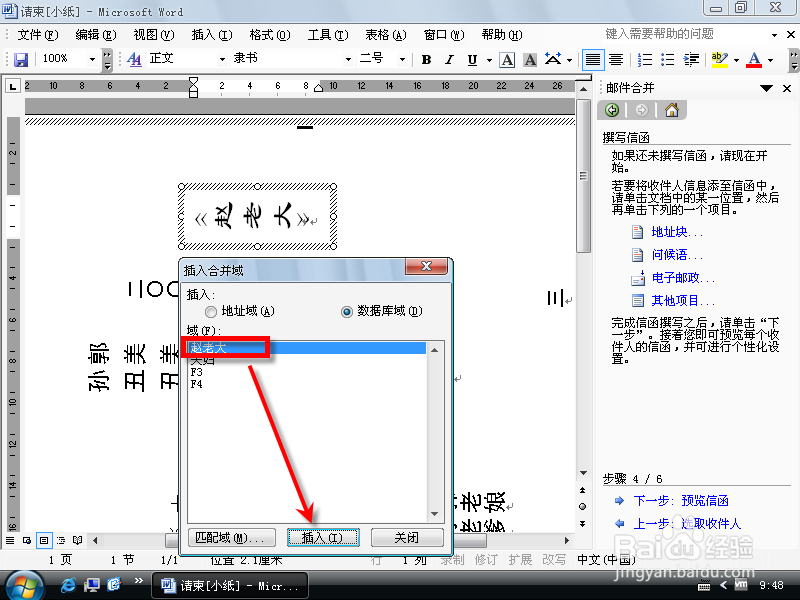Open highlight color dropdown arrow
800x600 pixels.
pos(736,60)
